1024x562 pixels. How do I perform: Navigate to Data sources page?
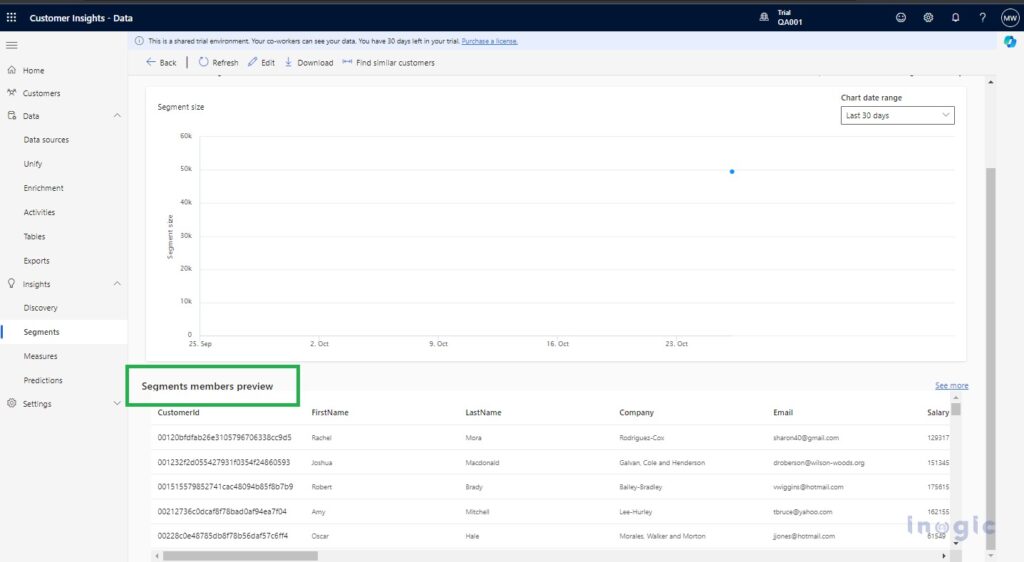point(46,140)
